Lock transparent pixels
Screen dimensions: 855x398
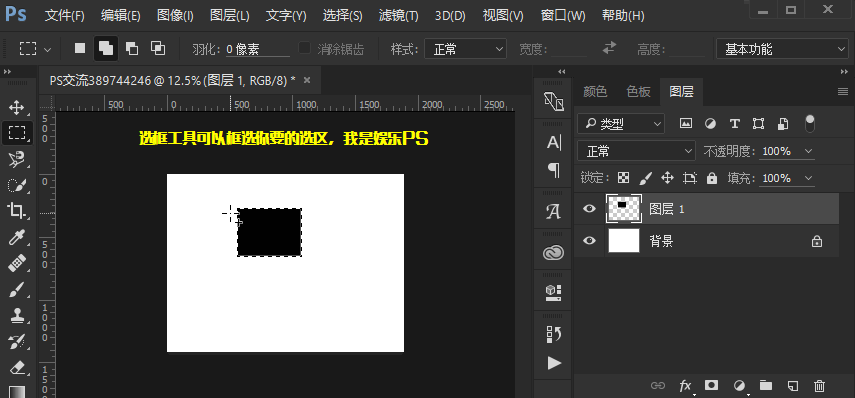point(624,178)
